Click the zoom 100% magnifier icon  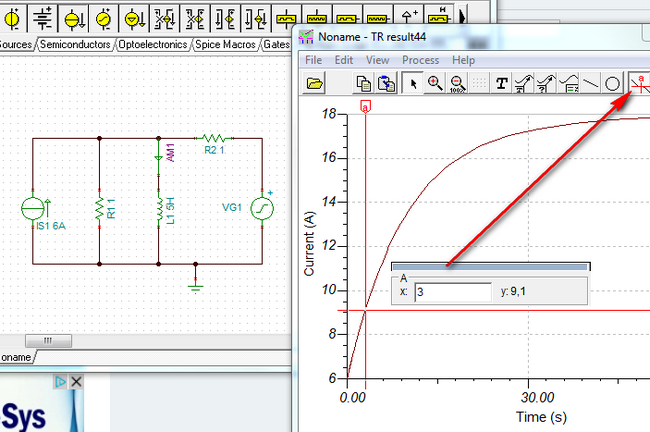click(x=458, y=85)
